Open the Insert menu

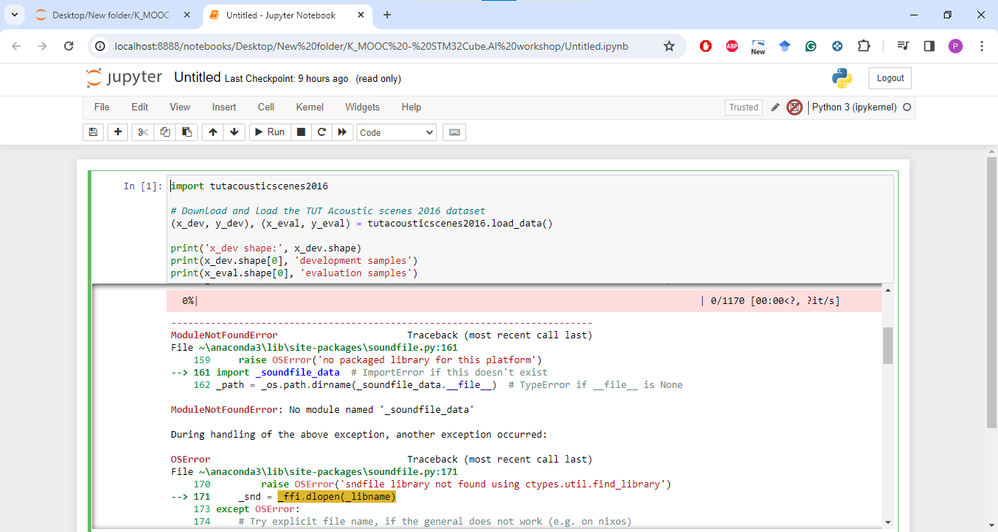point(224,107)
